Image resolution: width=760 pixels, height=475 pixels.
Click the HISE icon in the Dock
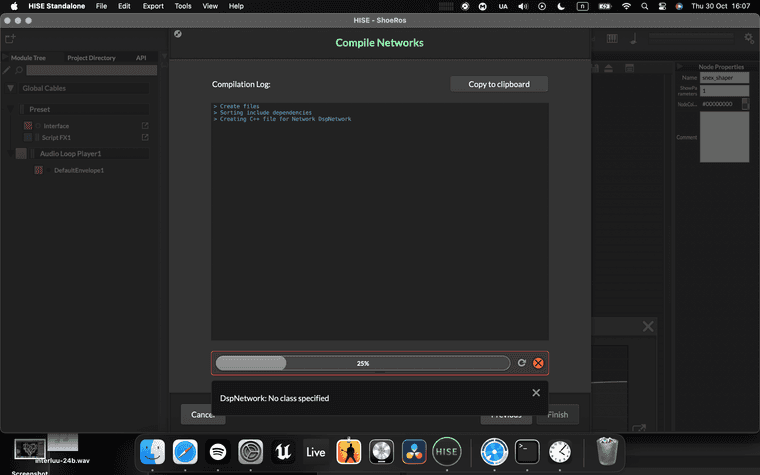446,452
